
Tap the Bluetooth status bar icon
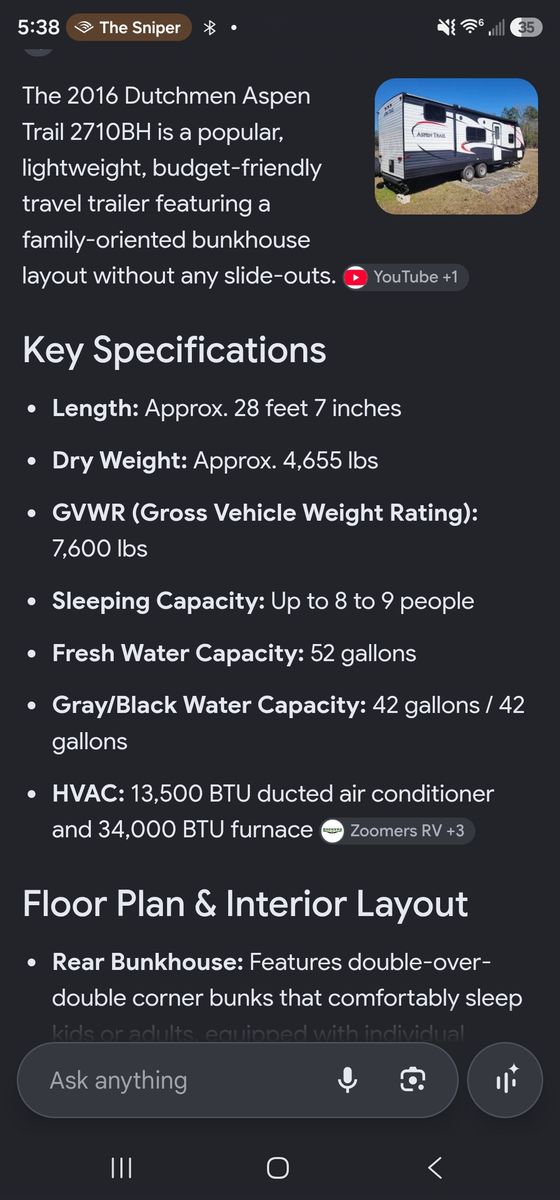click(x=210, y=27)
